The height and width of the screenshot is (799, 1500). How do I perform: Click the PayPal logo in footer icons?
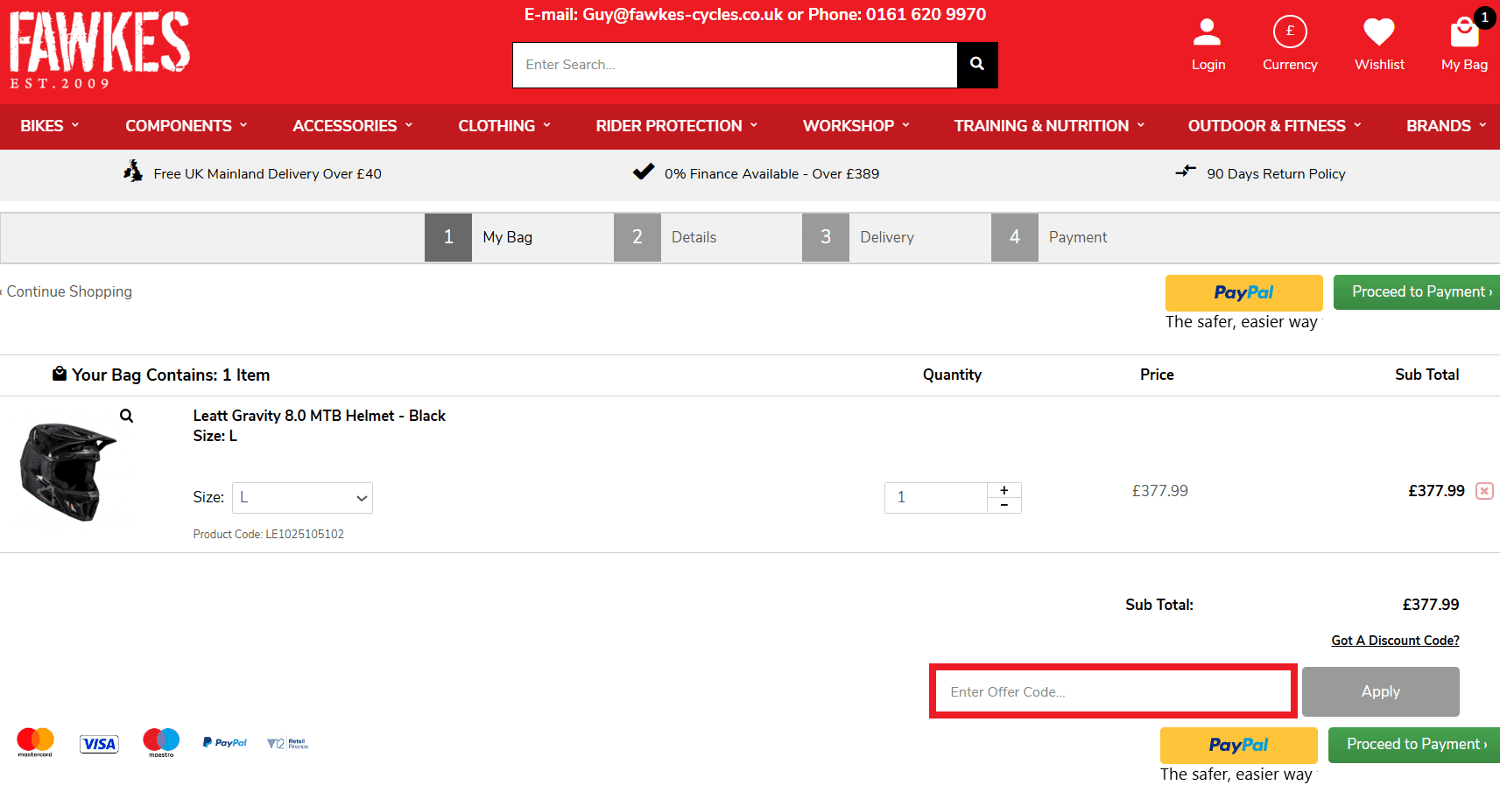coord(225,743)
